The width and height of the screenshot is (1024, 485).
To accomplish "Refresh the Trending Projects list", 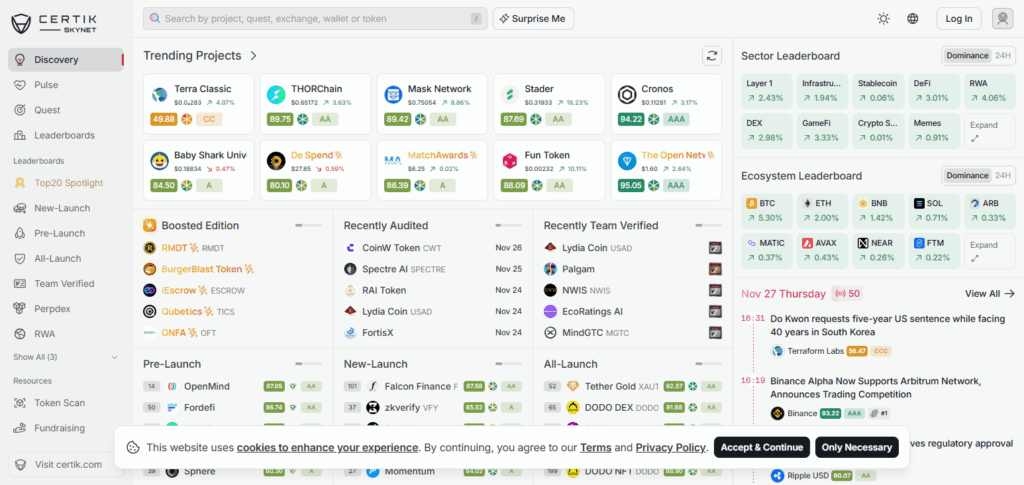I will coord(712,56).
